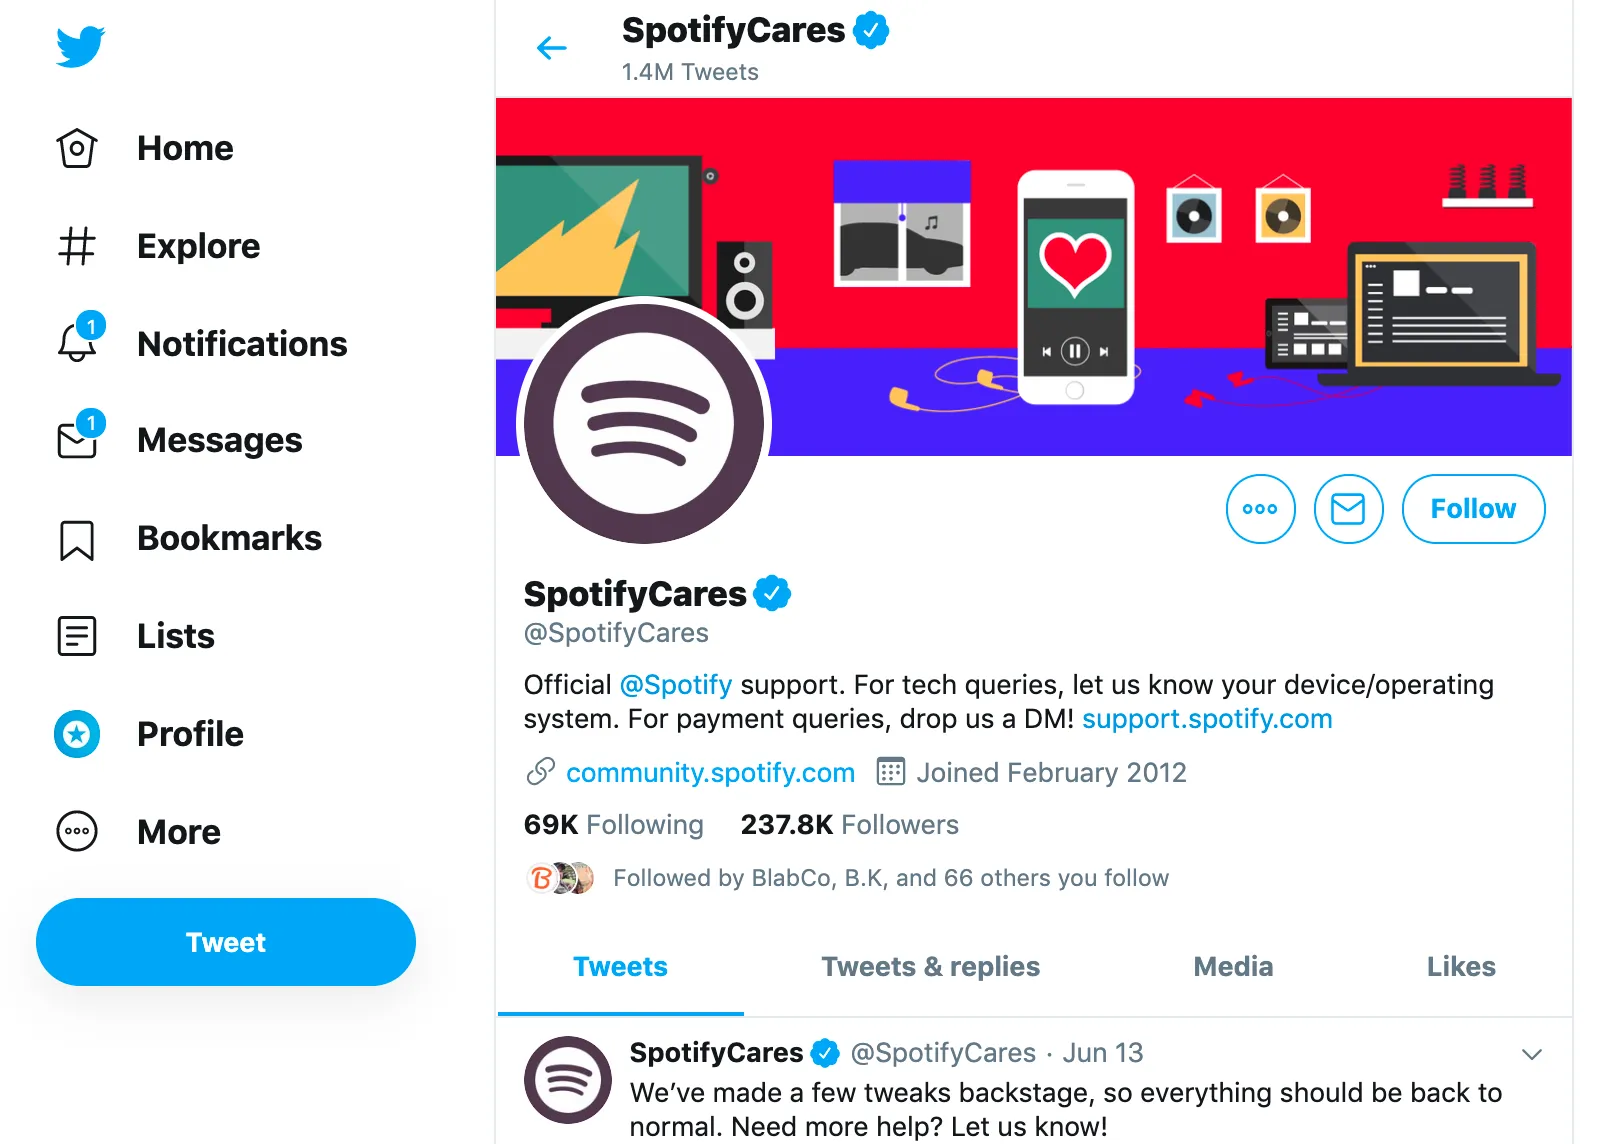Open your Messages inbox
Screen dimensions: 1598x1144
(219, 439)
